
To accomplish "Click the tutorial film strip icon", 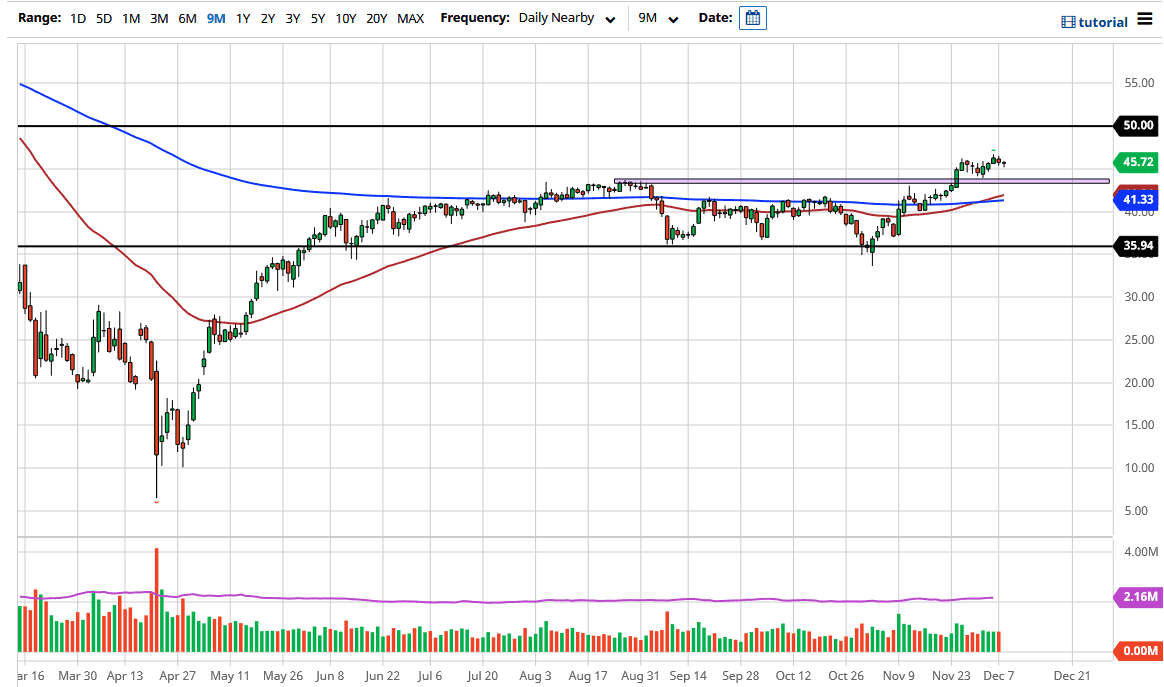I will (1070, 17).
